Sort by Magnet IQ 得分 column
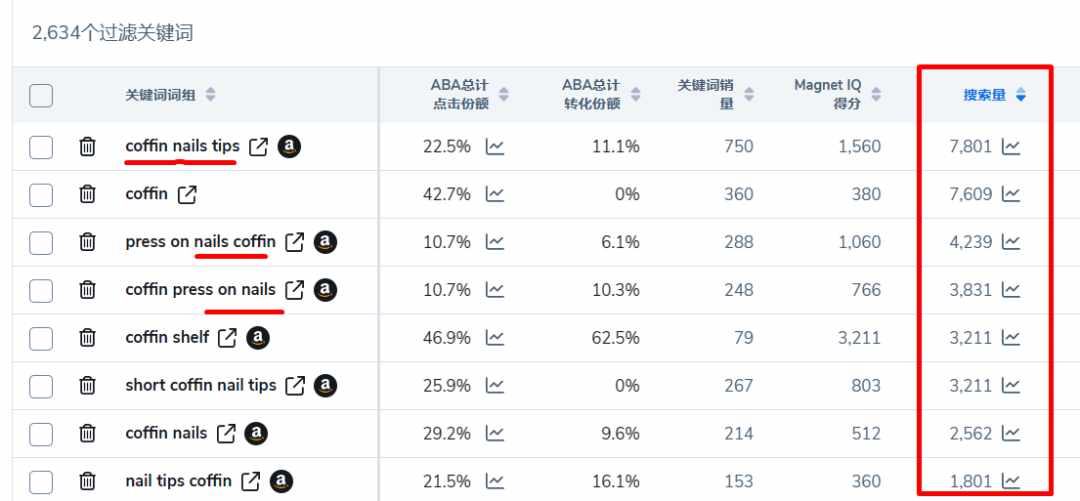Image resolution: width=1080 pixels, height=501 pixels. tap(876, 95)
